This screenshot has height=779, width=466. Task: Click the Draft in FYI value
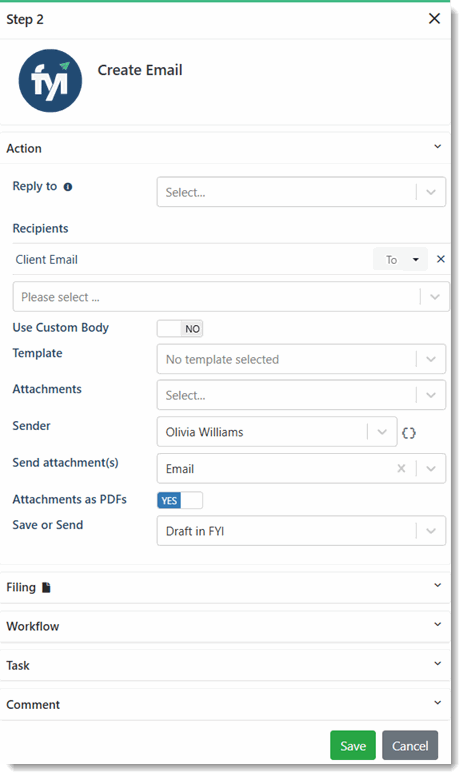click(195, 531)
